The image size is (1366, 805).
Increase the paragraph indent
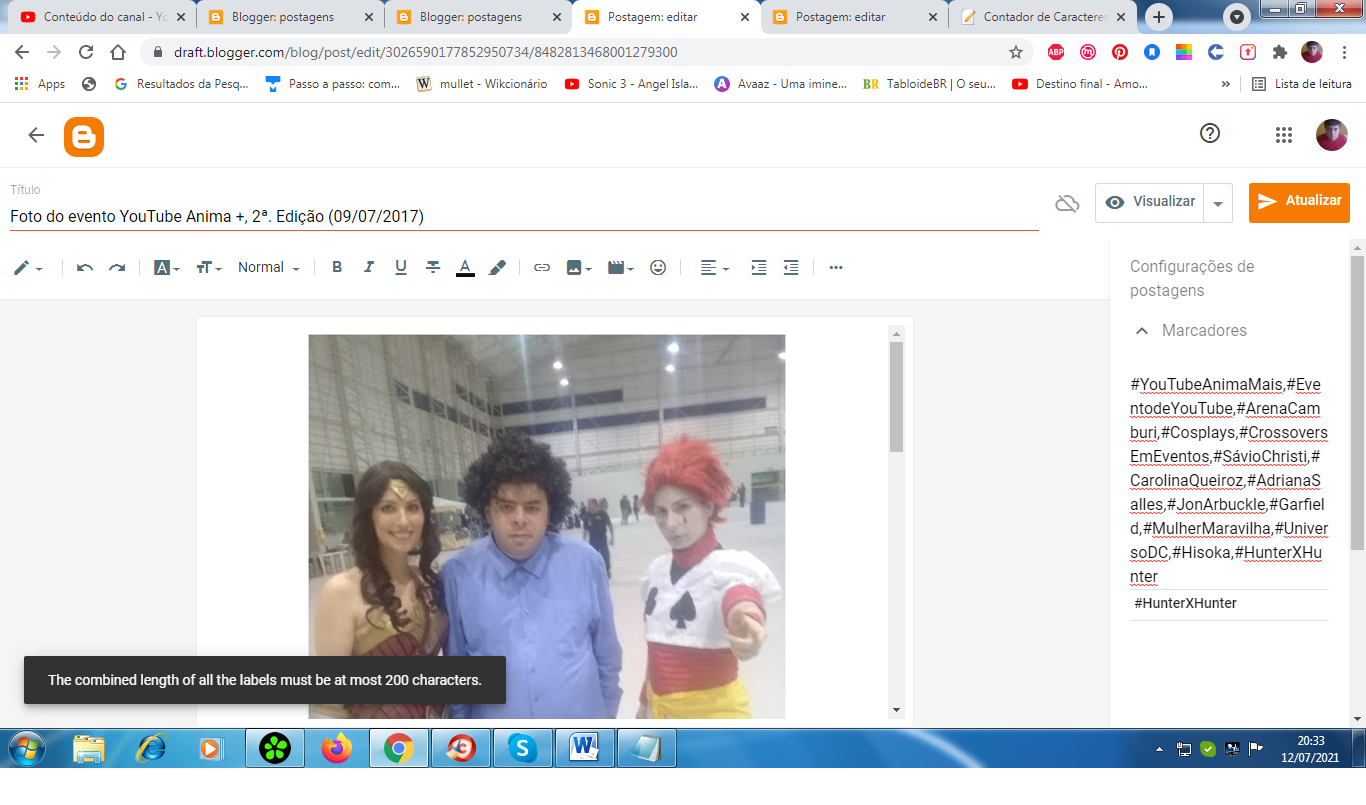pyautogui.click(x=759, y=267)
